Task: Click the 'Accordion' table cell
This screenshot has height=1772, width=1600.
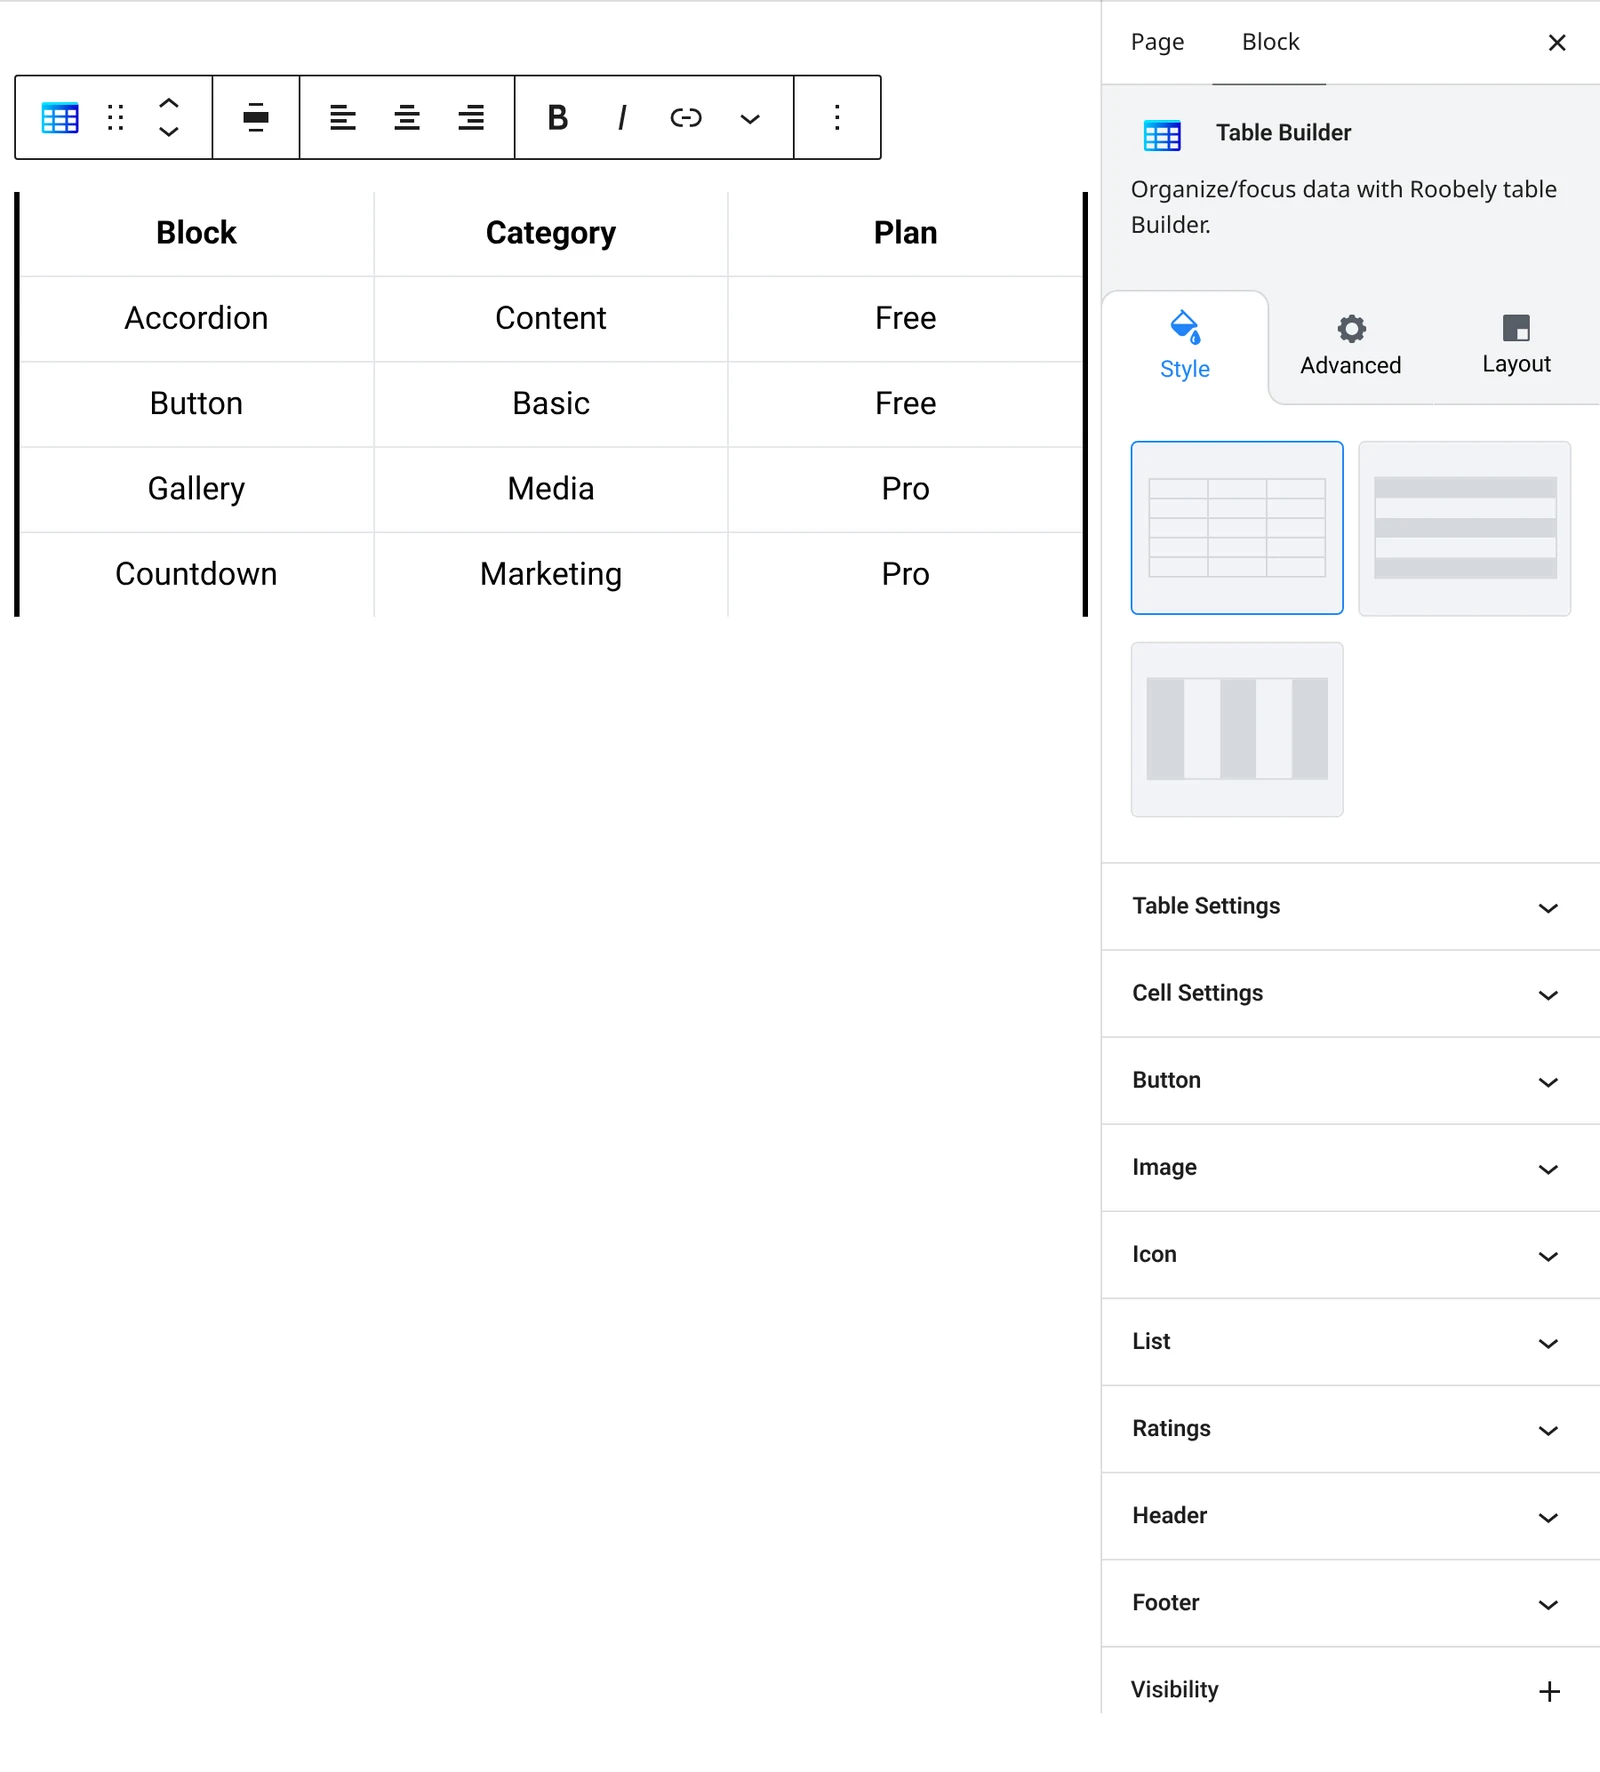Action: pyautogui.click(x=197, y=319)
